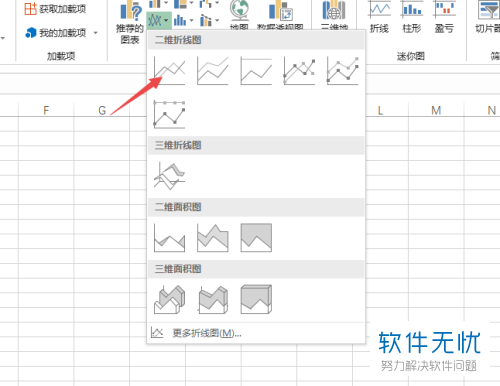Click the dropdown arrow at ribbon's left edge
500x386 pixels.
coord(3,38)
